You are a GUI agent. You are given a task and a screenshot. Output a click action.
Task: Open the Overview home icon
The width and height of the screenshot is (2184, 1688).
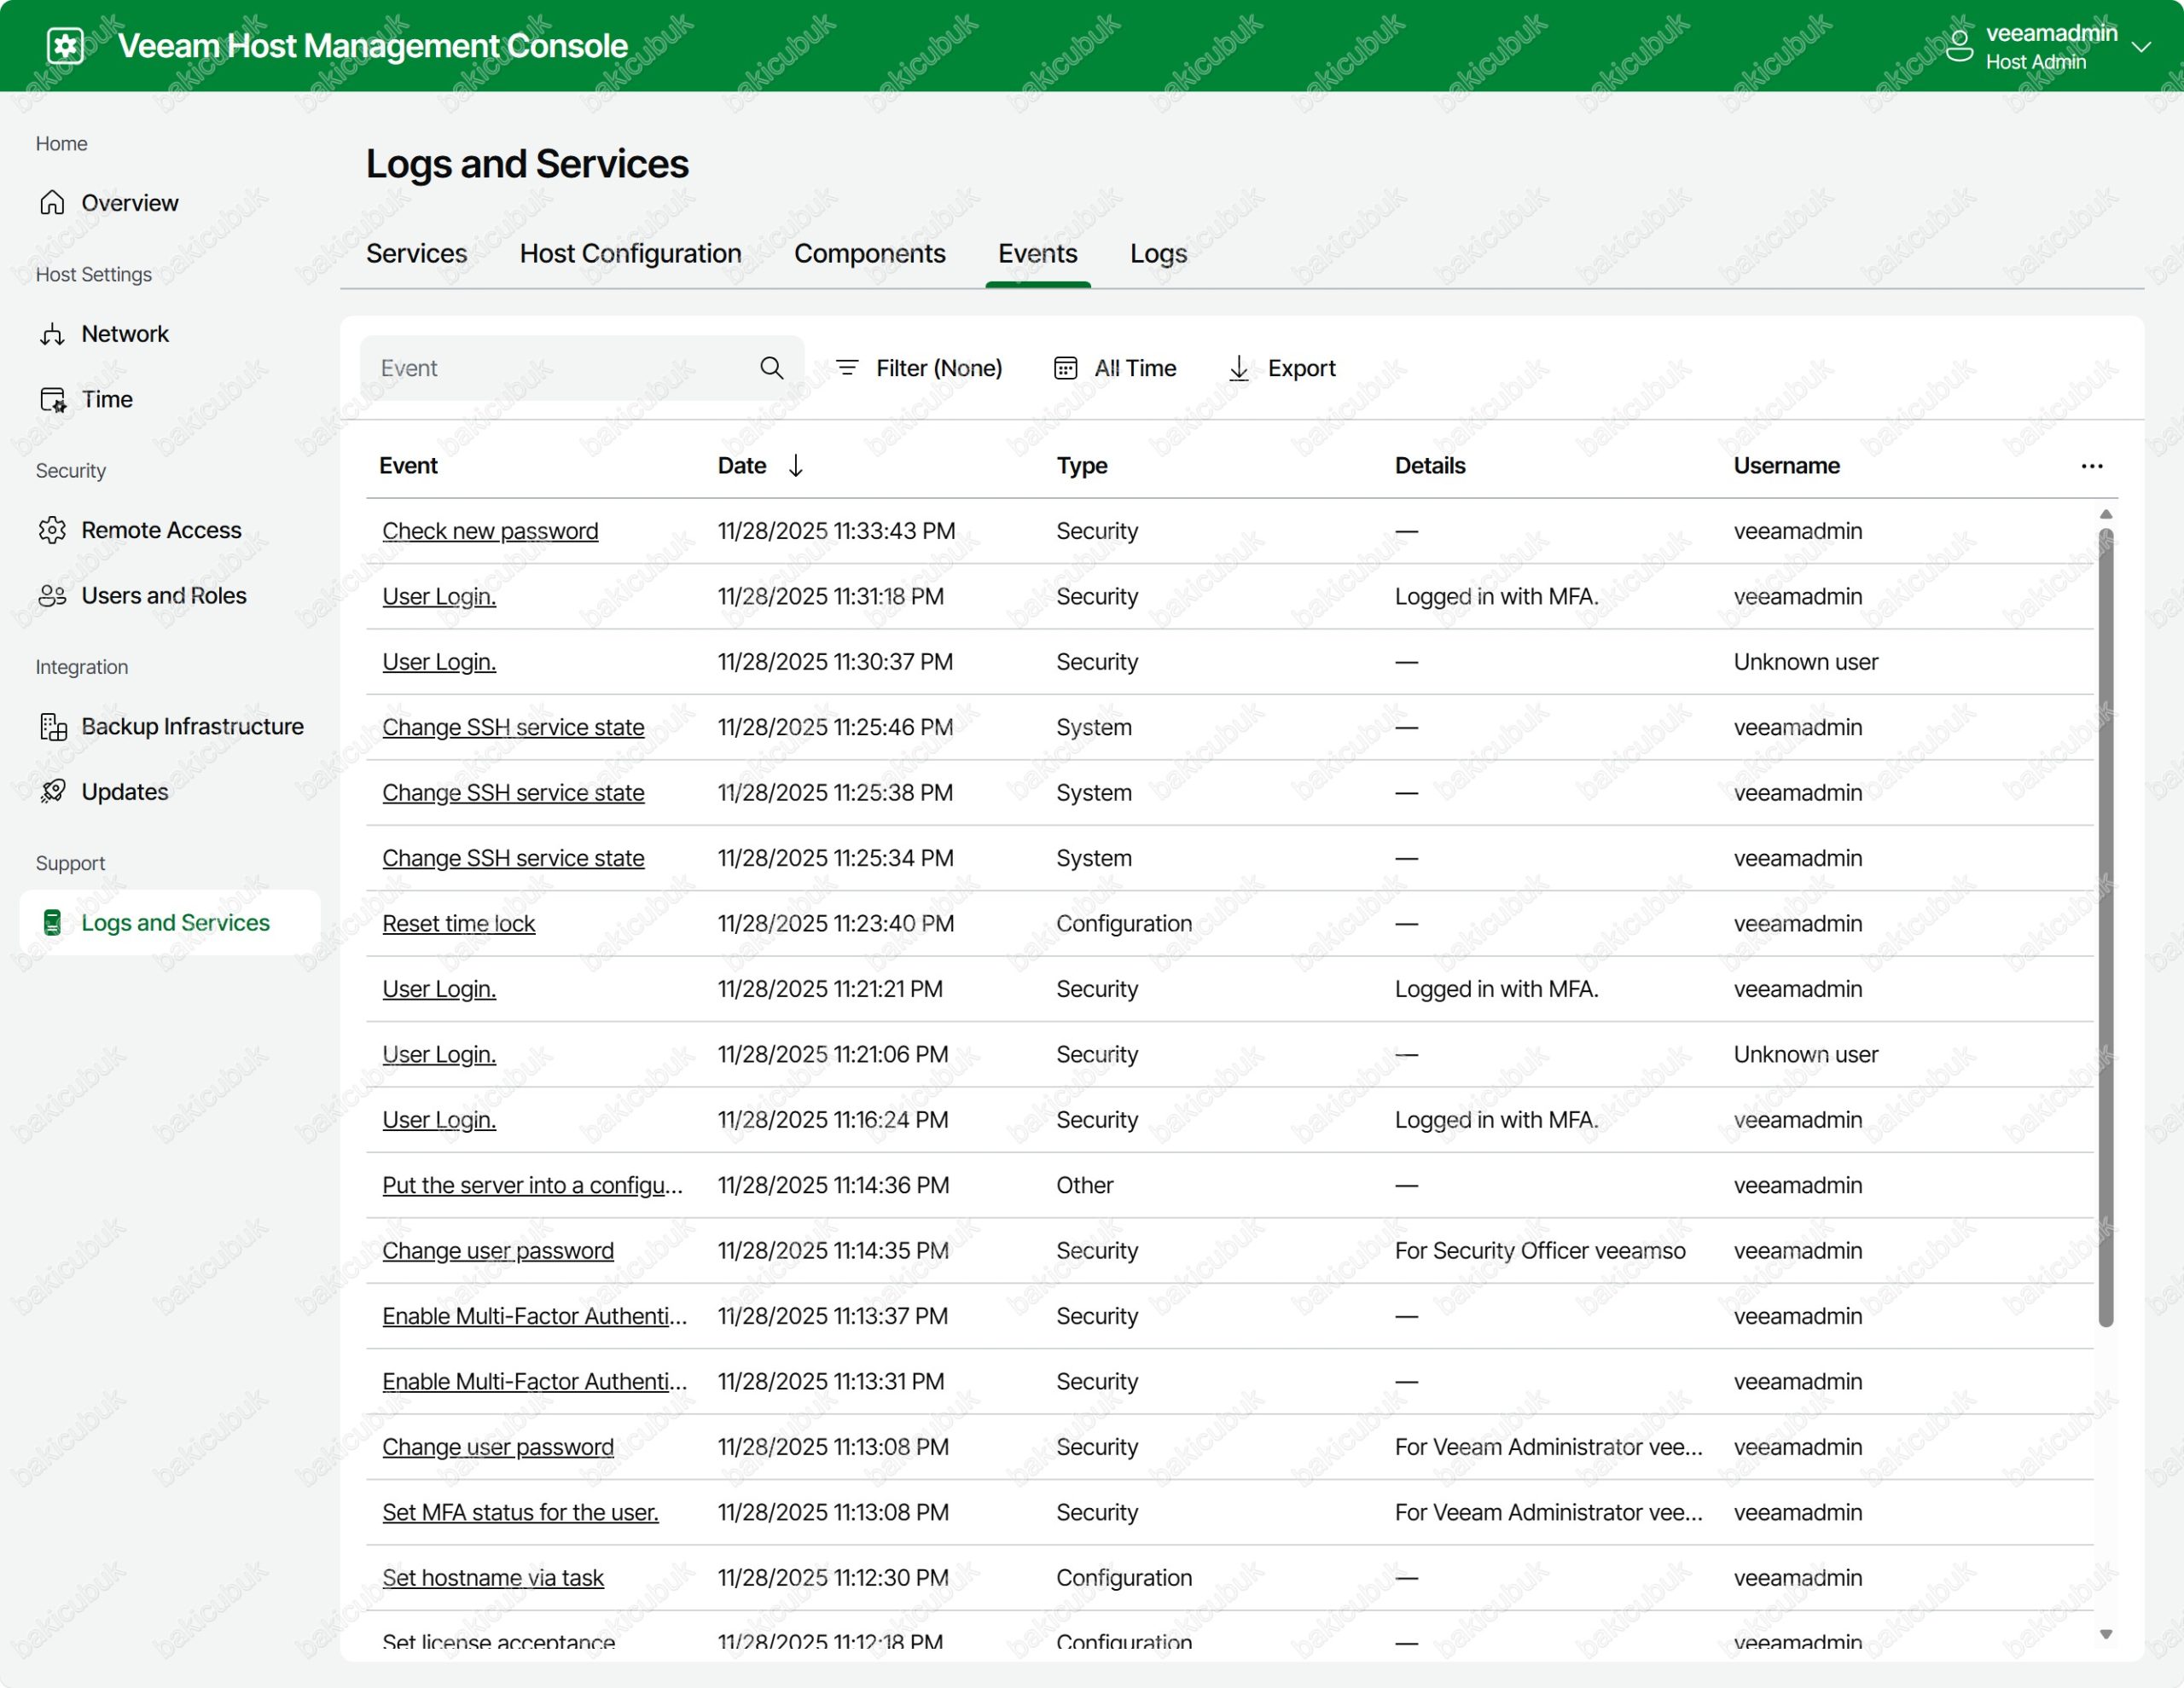point(52,203)
